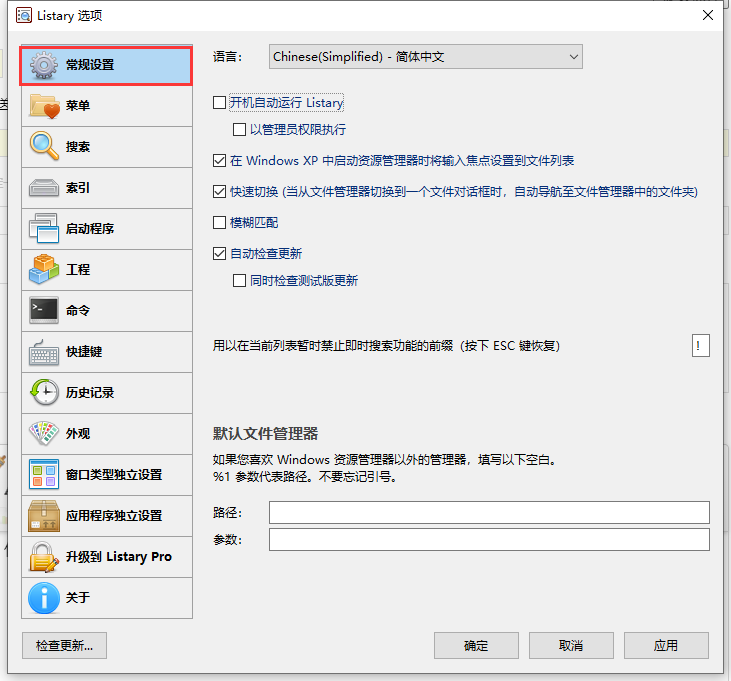731x681 pixels.
Task: Click the grid window icon for 窗口类型独立设置
Action: (44, 475)
